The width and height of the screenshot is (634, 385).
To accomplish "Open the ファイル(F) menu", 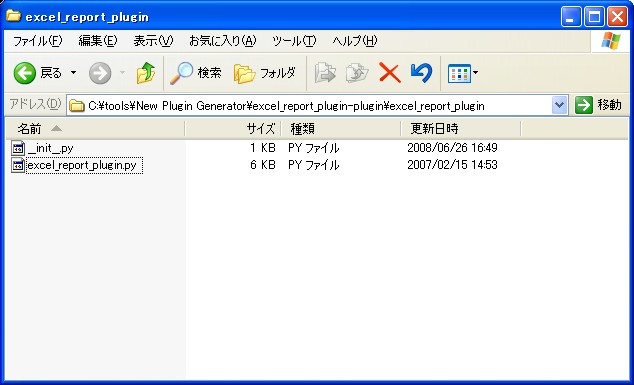I will [38, 41].
